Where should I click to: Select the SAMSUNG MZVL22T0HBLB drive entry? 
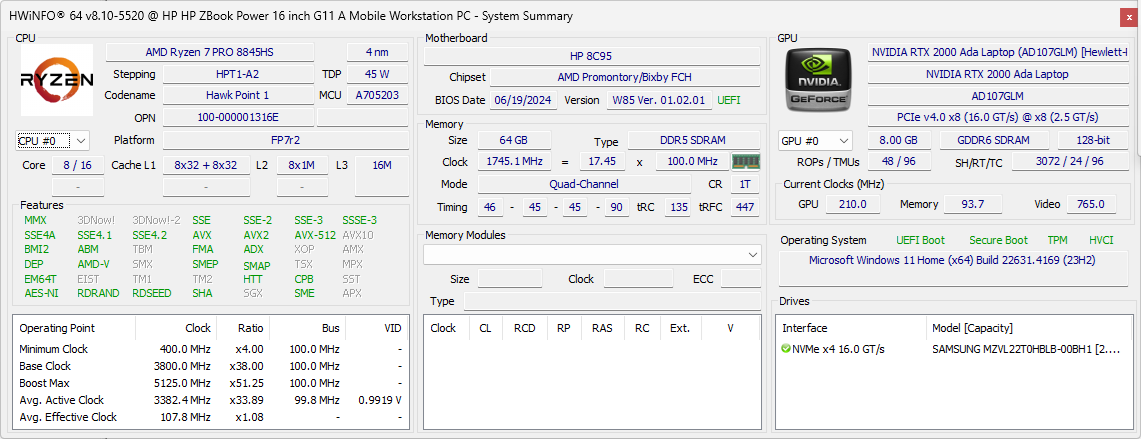[x=1024, y=349]
